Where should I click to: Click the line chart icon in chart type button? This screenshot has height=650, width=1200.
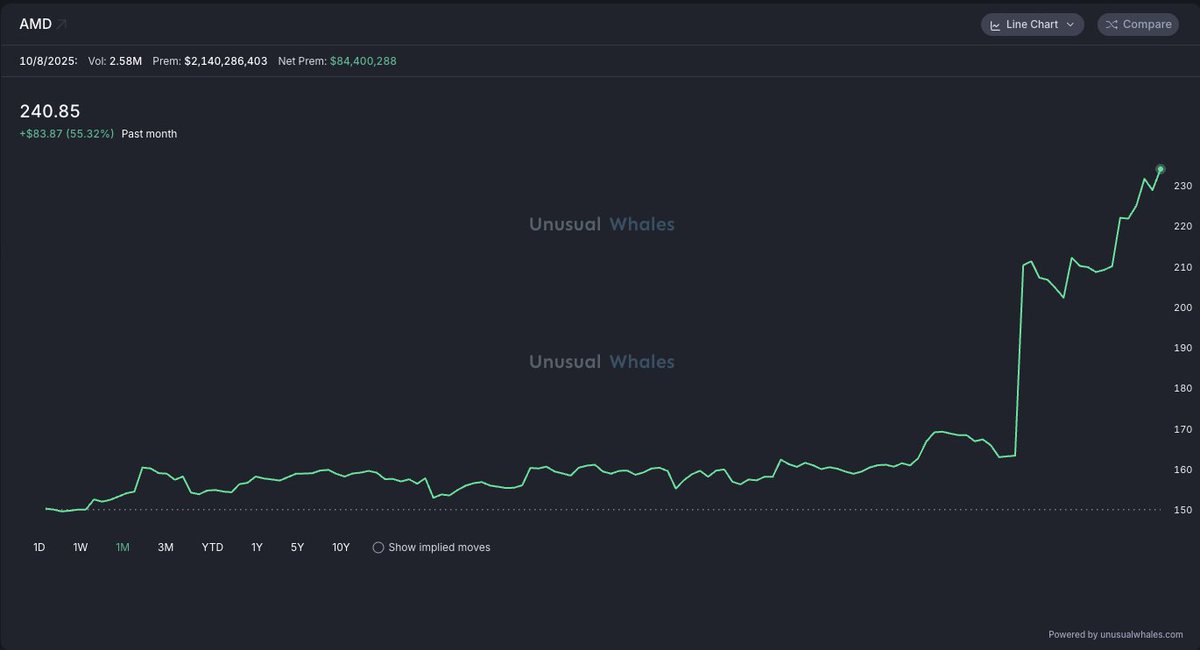pyautogui.click(x=995, y=25)
